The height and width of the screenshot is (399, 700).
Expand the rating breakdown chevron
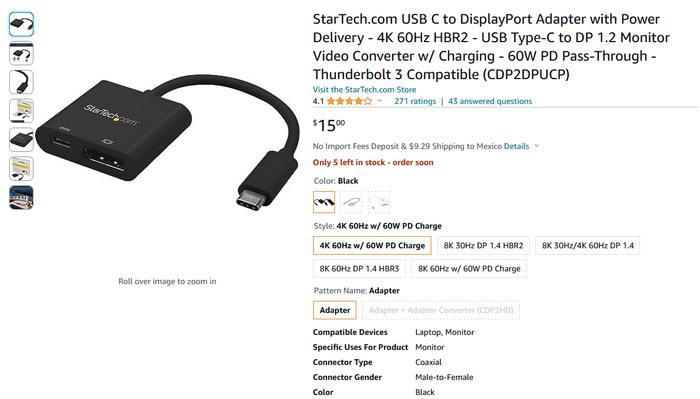pos(380,101)
